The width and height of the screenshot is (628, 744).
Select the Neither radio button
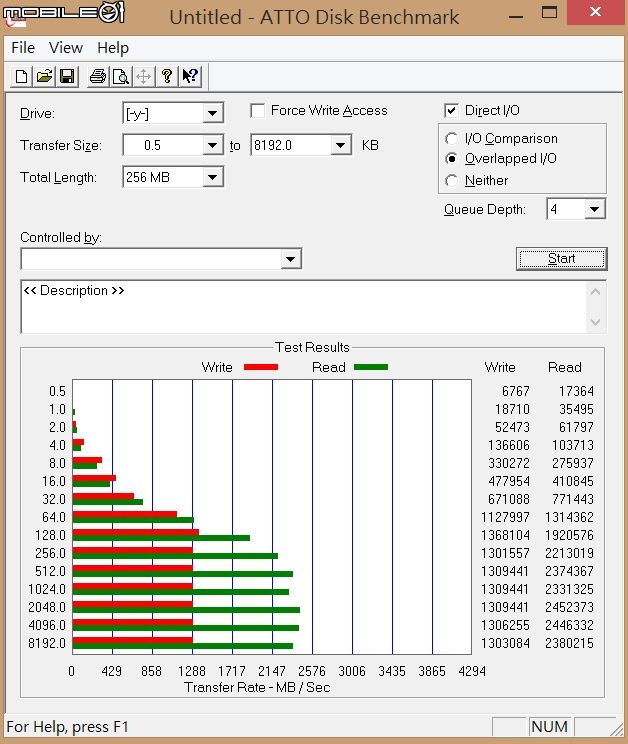tap(452, 180)
